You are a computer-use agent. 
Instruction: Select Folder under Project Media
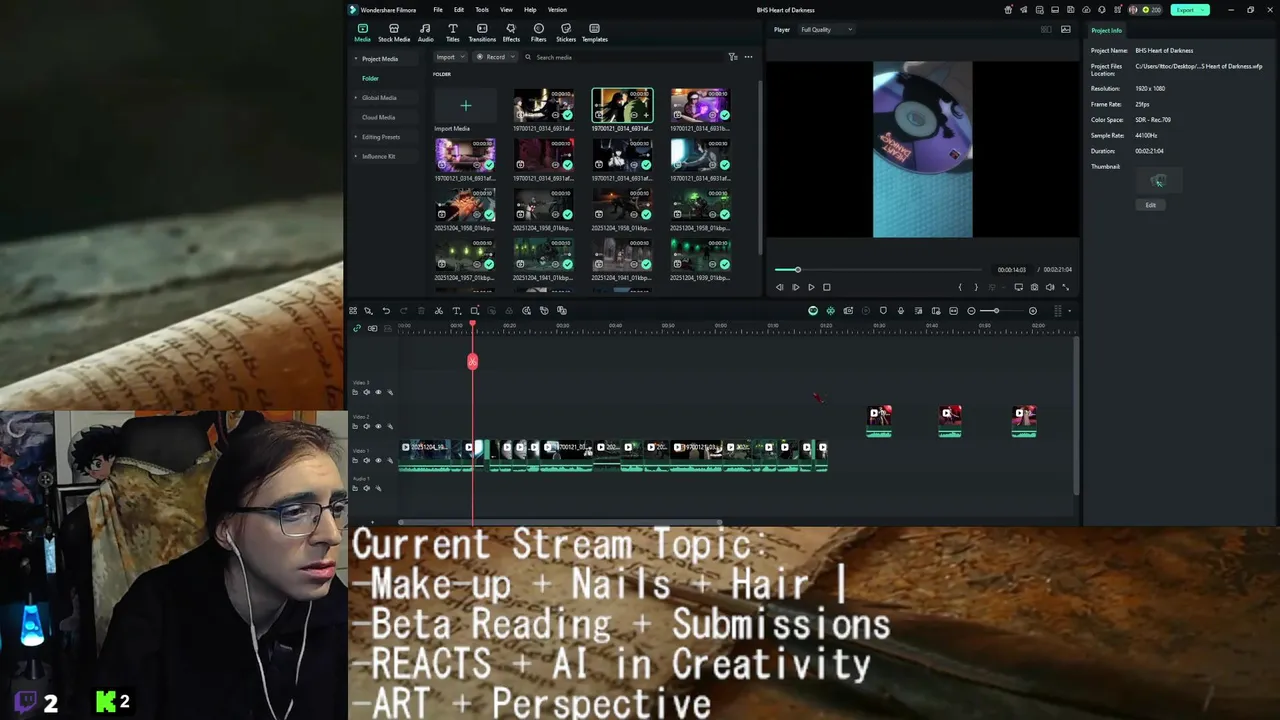(x=370, y=78)
